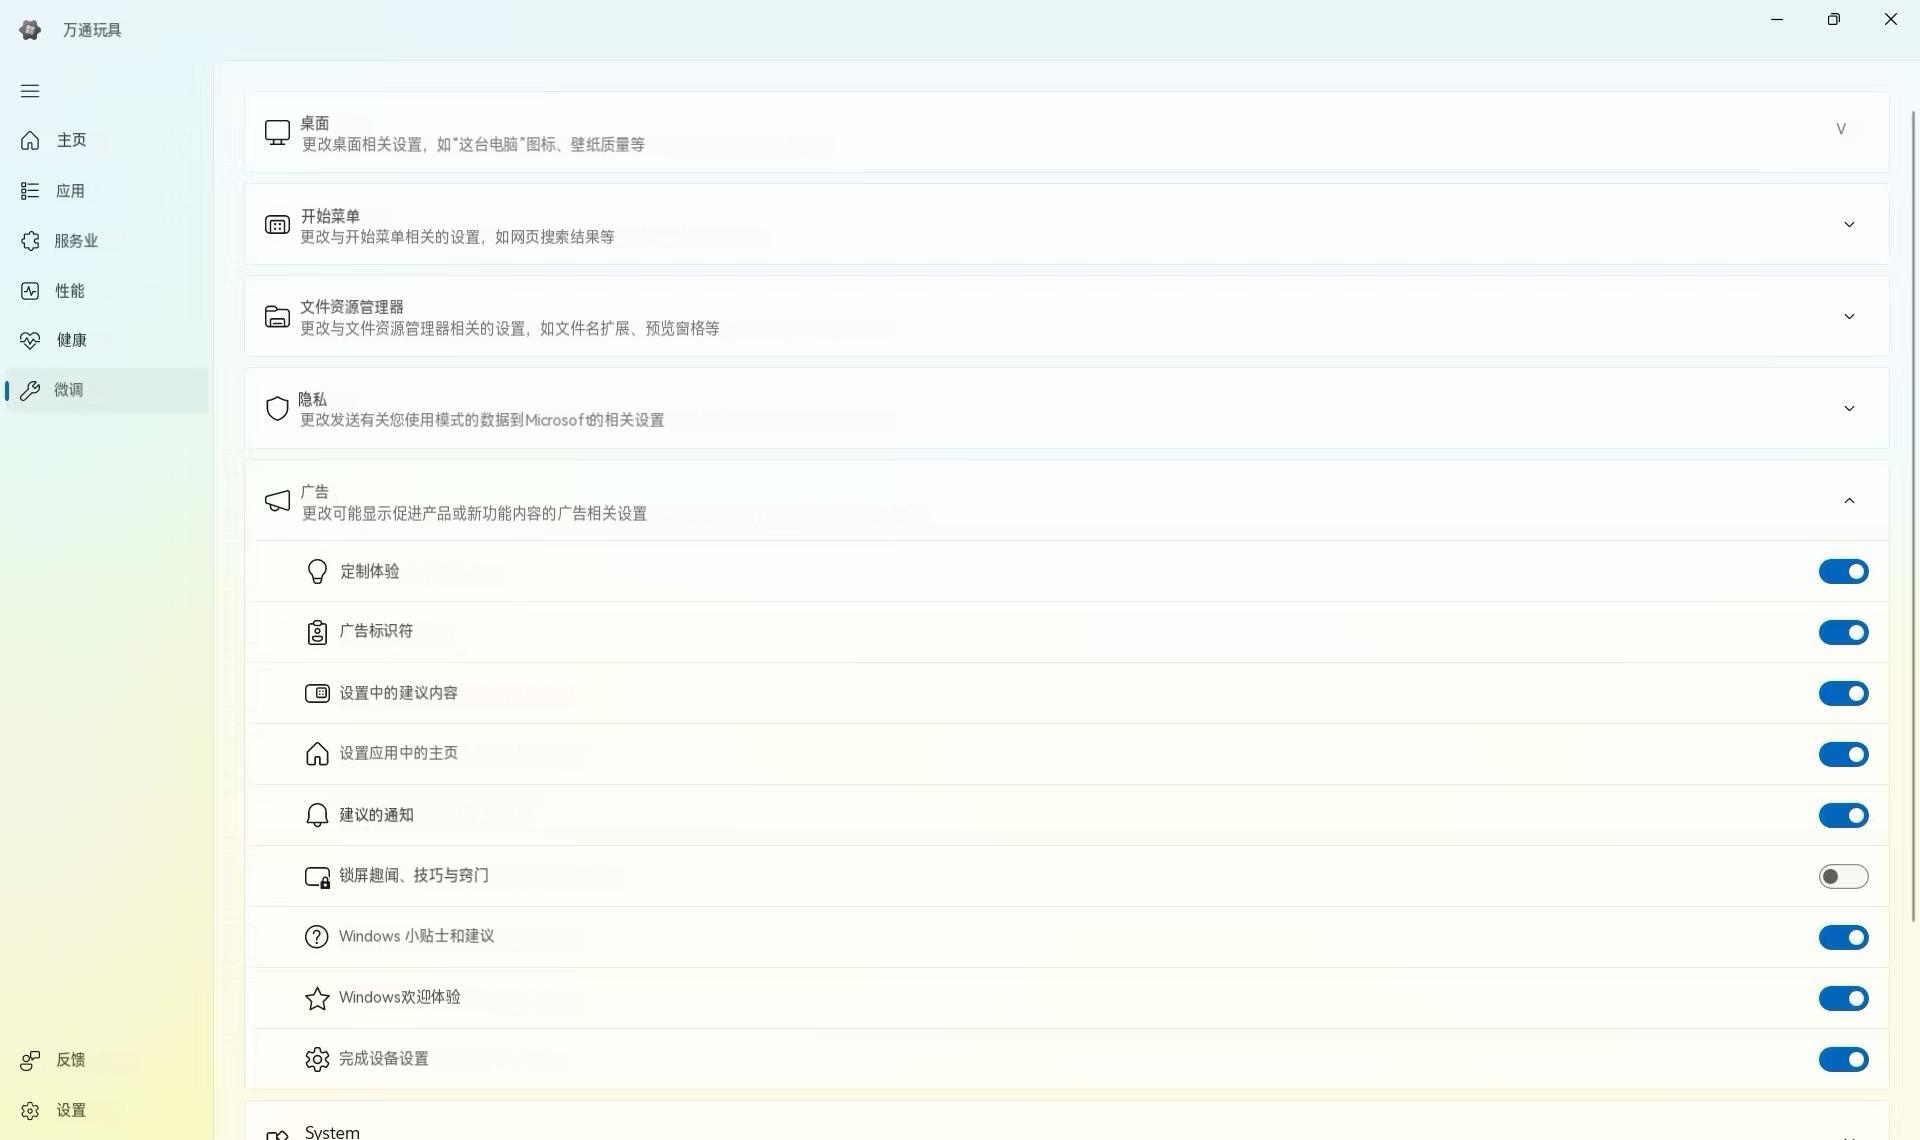This screenshot has height=1140, width=1920.
Task: Enable the 锁屏趣闻、技巧与窍门 toggle
Action: [1842, 877]
